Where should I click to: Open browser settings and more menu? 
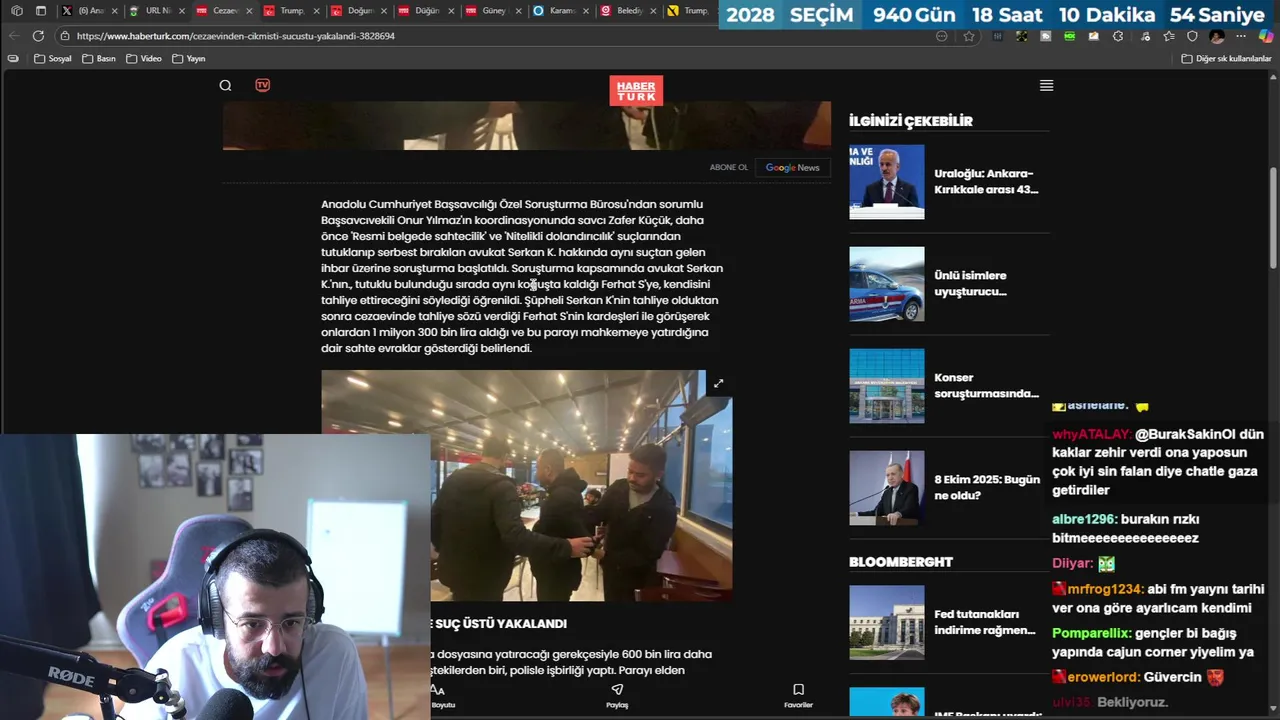pyautogui.click(x=1241, y=36)
